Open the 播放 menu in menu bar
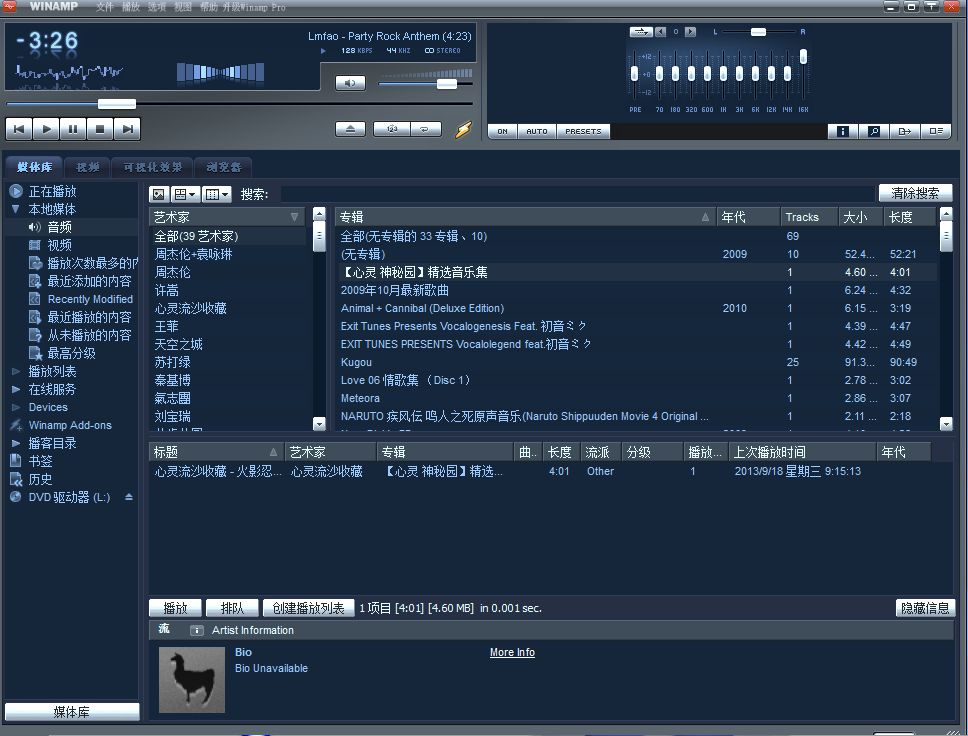The height and width of the screenshot is (736, 968). [x=130, y=7]
